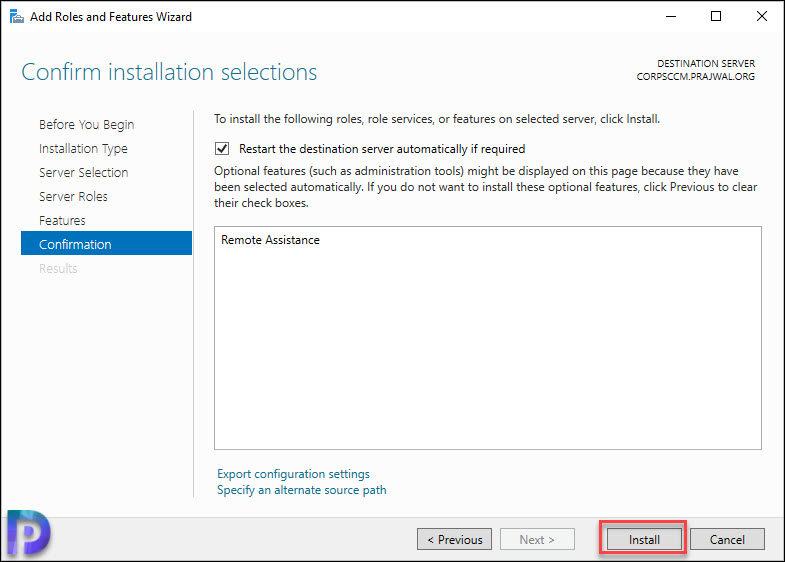
Task: Toggle Restart the destination server automatically checkbox
Action: [222, 149]
